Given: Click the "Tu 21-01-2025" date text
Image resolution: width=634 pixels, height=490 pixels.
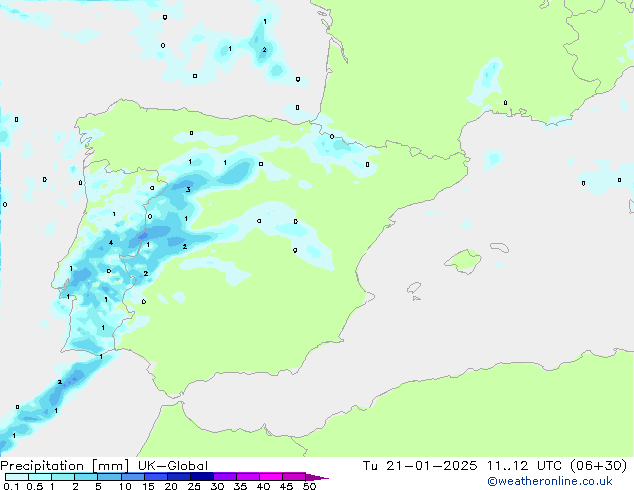Looking at the screenshot, I should (420, 466).
